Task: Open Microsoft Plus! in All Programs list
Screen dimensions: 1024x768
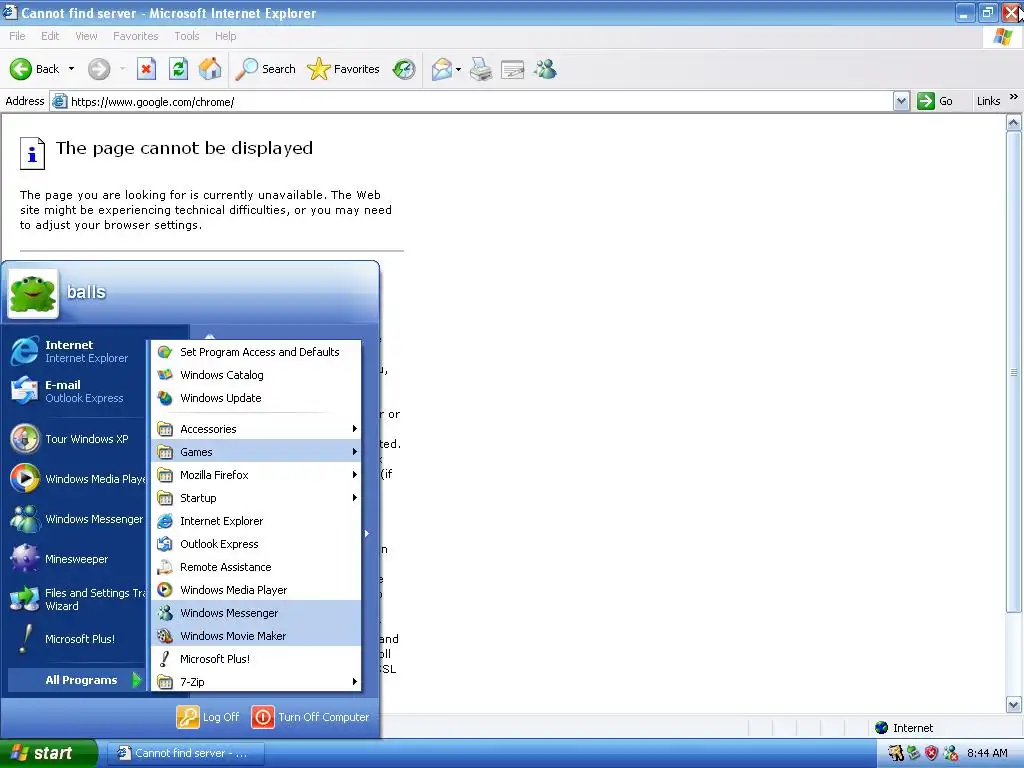Action: (x=257, y=659)
